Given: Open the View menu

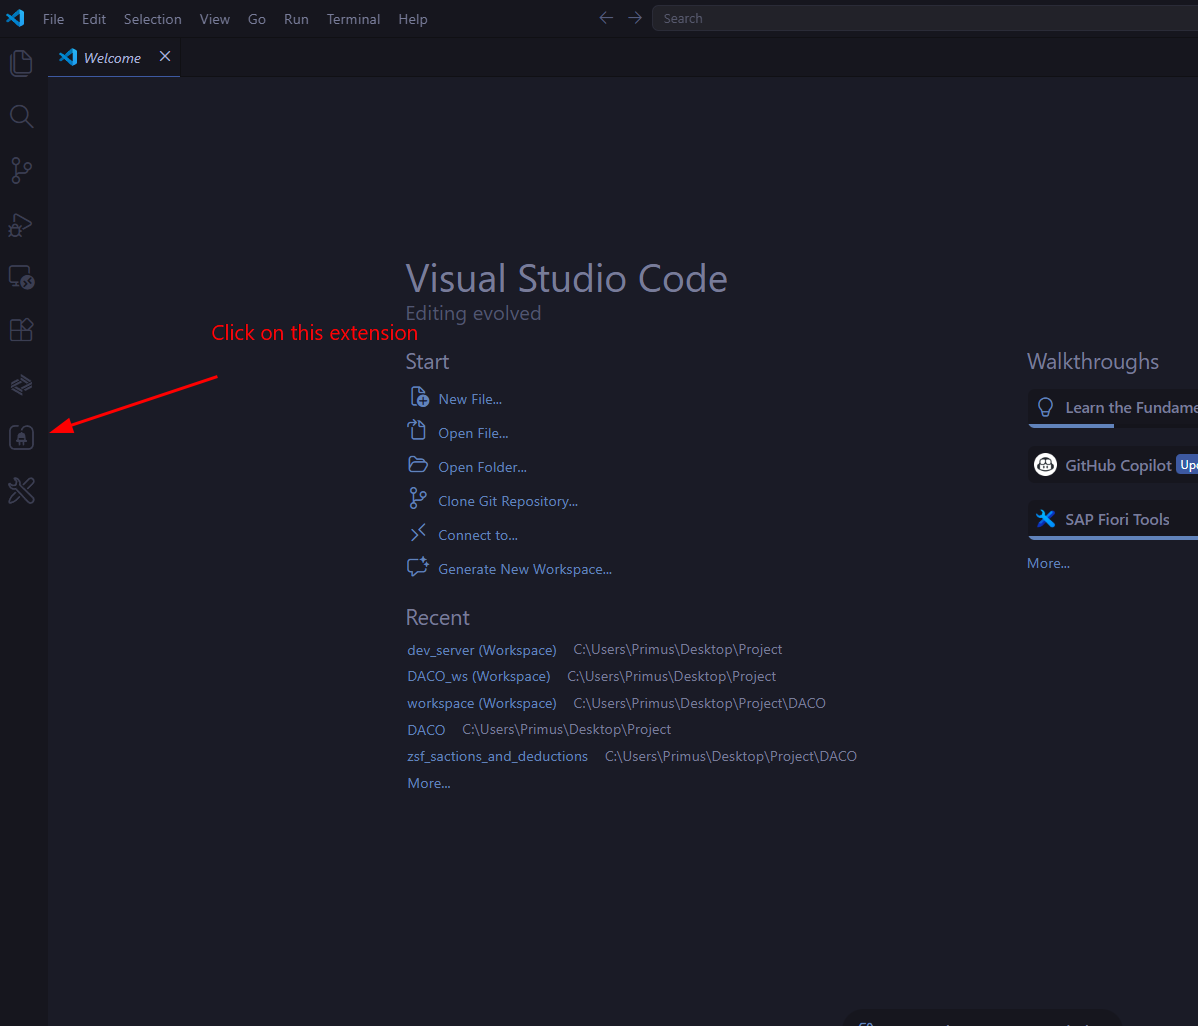Looking at the screenshot, I should point(215,19).
